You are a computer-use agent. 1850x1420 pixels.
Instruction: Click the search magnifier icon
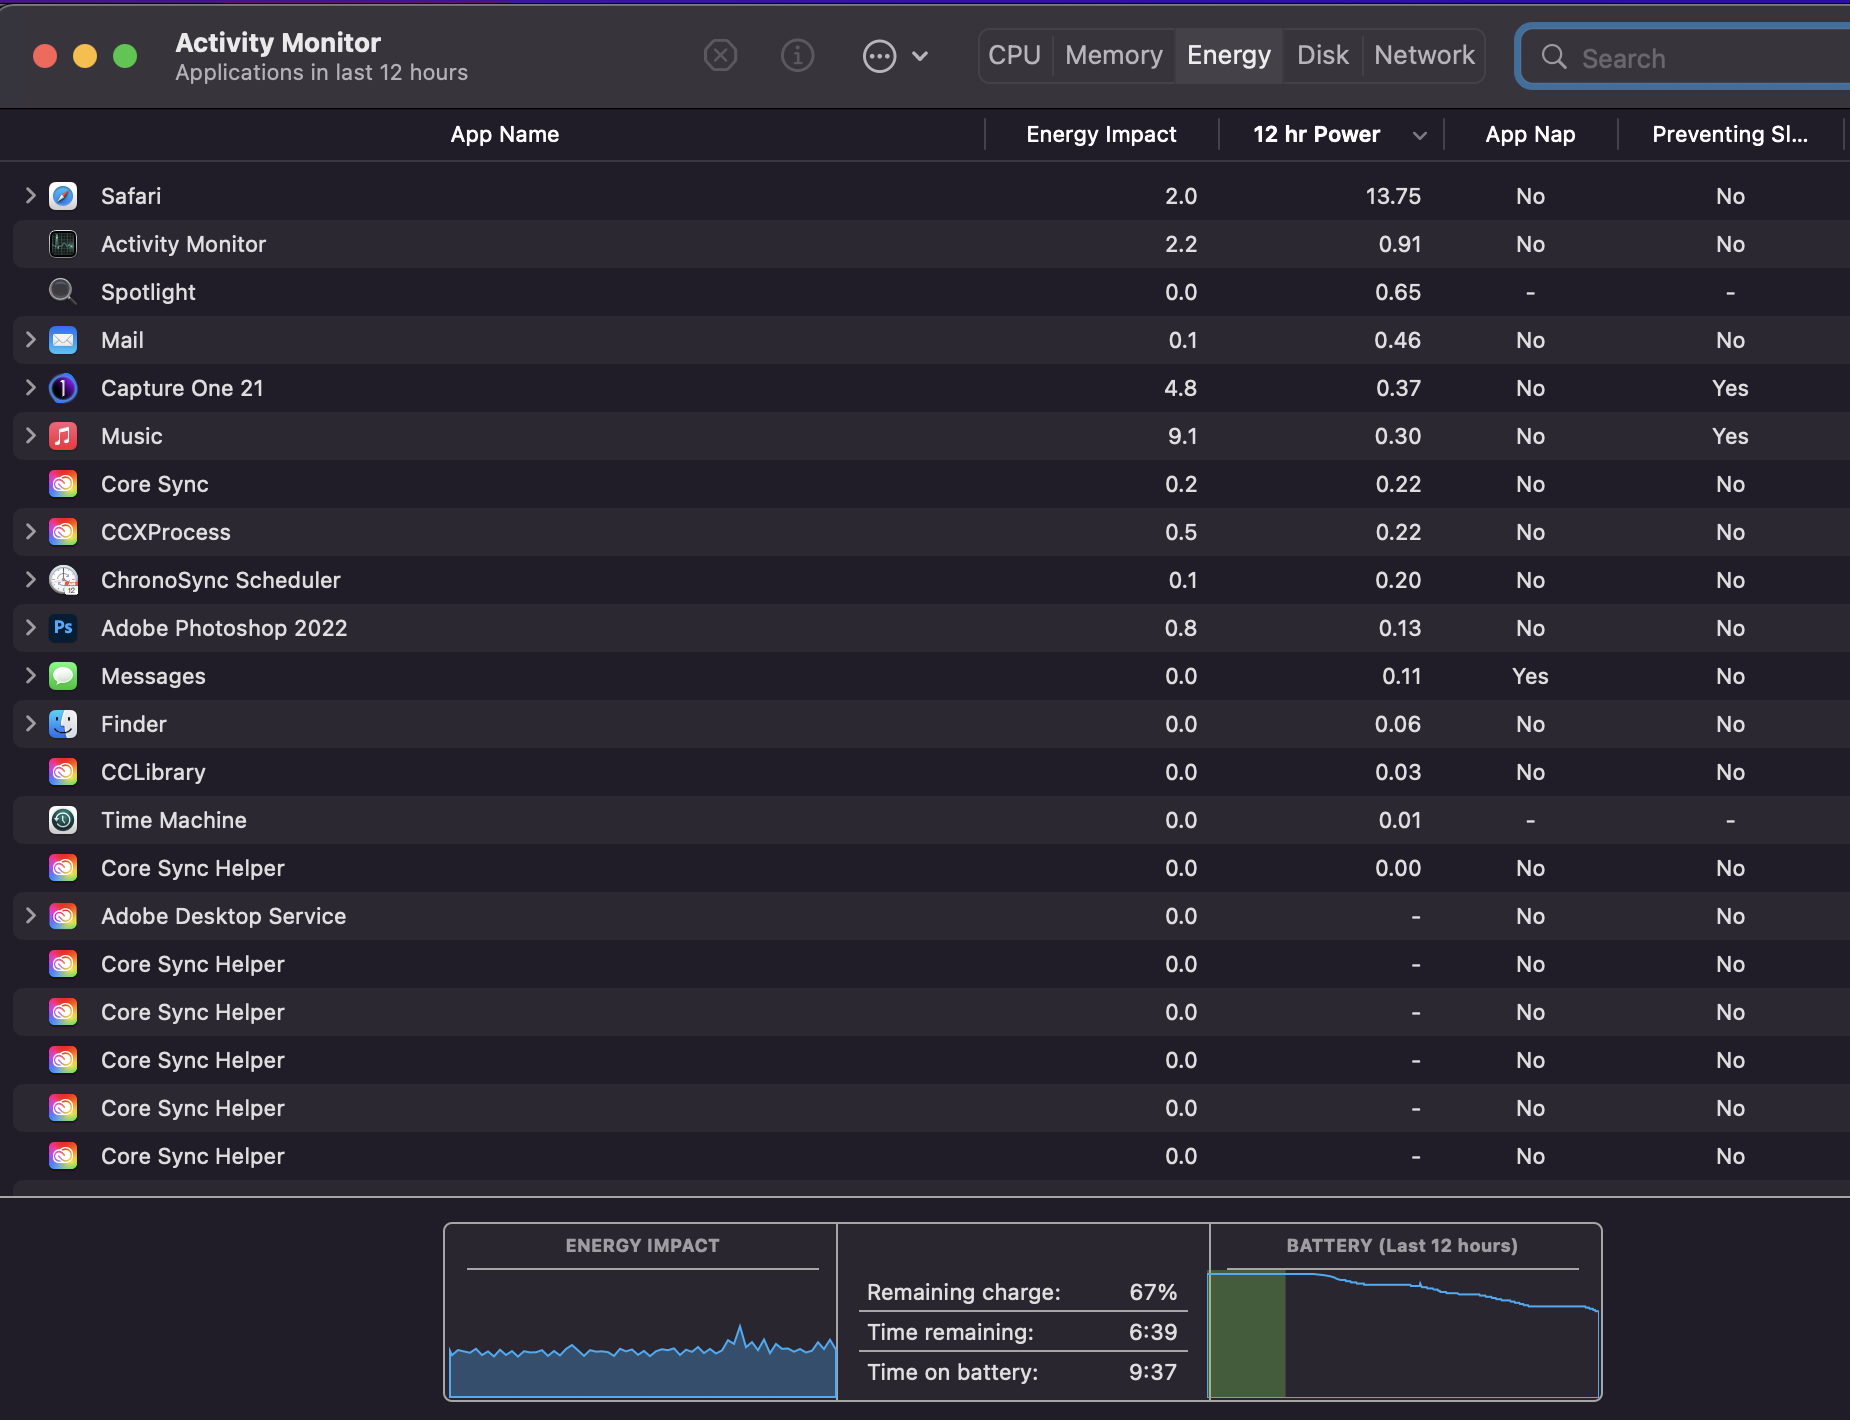[x=1553, y=57]
